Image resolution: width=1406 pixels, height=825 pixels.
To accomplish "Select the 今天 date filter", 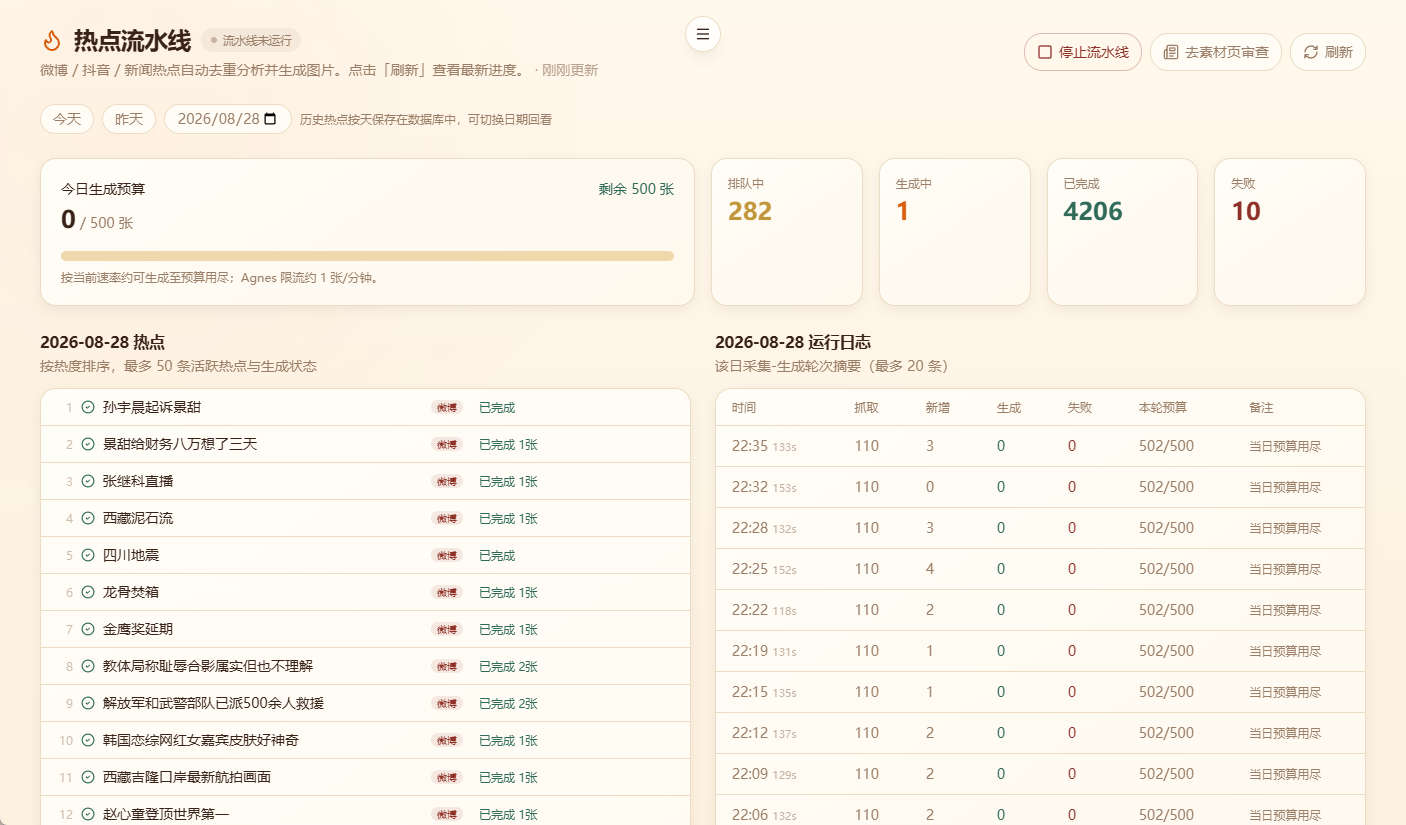I will [67, 119].
